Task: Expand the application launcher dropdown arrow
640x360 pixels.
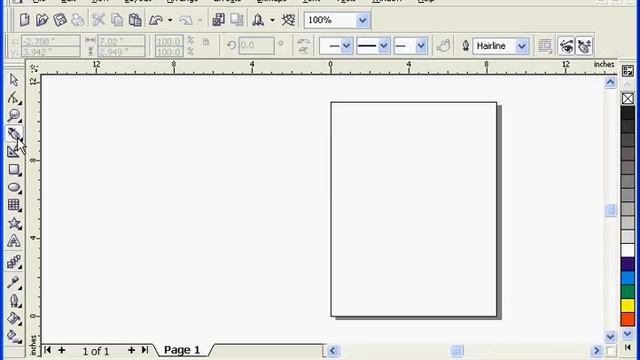Action: [272, 20]
